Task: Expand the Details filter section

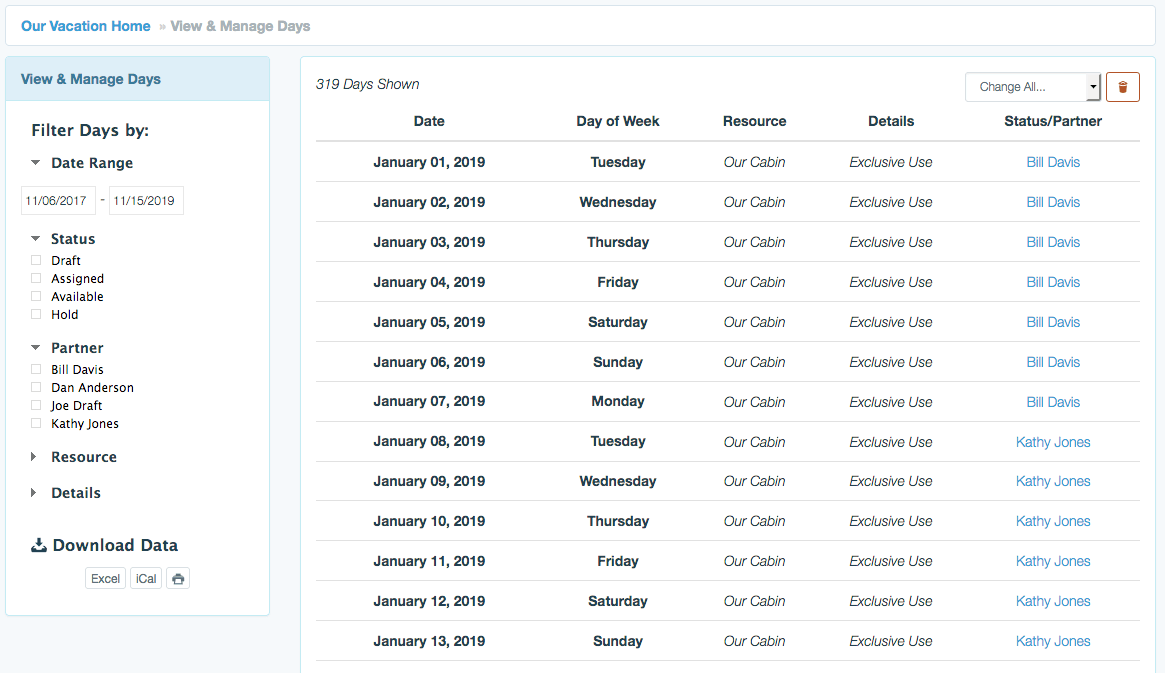Action: pos(33,492)
